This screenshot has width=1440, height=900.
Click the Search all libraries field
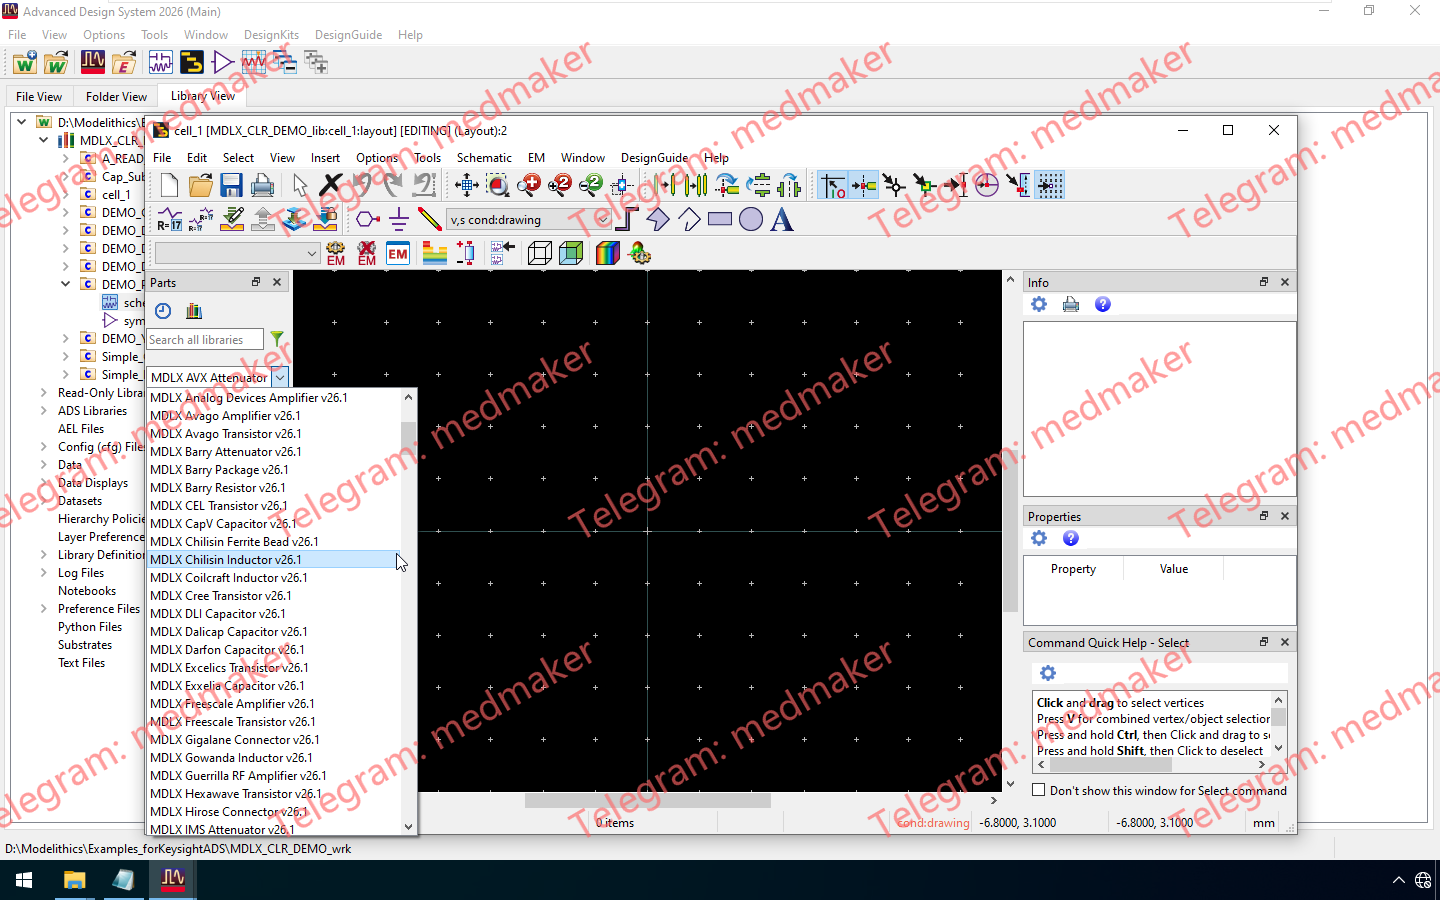[x=205, y=340]
